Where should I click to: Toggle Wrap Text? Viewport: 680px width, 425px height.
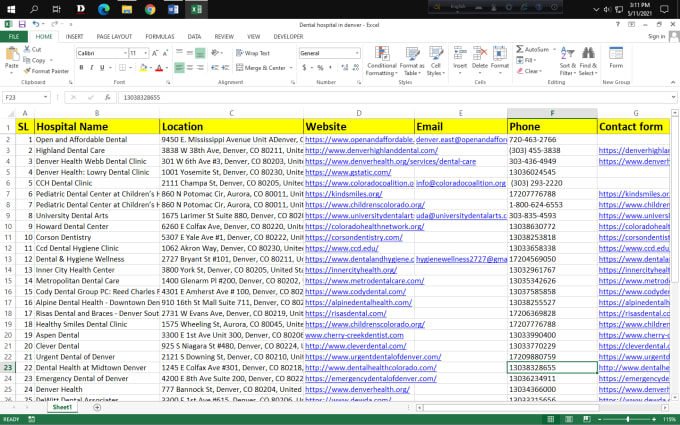253,53
